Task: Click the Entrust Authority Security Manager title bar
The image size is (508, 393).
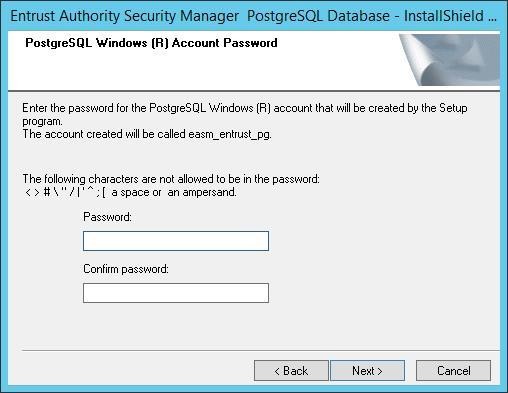Action: coord(253,16)
